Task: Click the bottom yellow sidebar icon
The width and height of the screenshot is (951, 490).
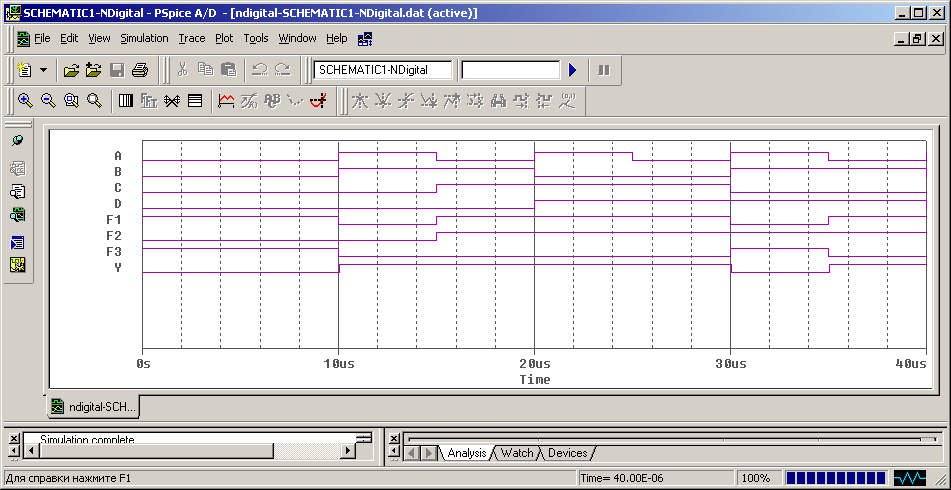Action: [x=18, y=265]
